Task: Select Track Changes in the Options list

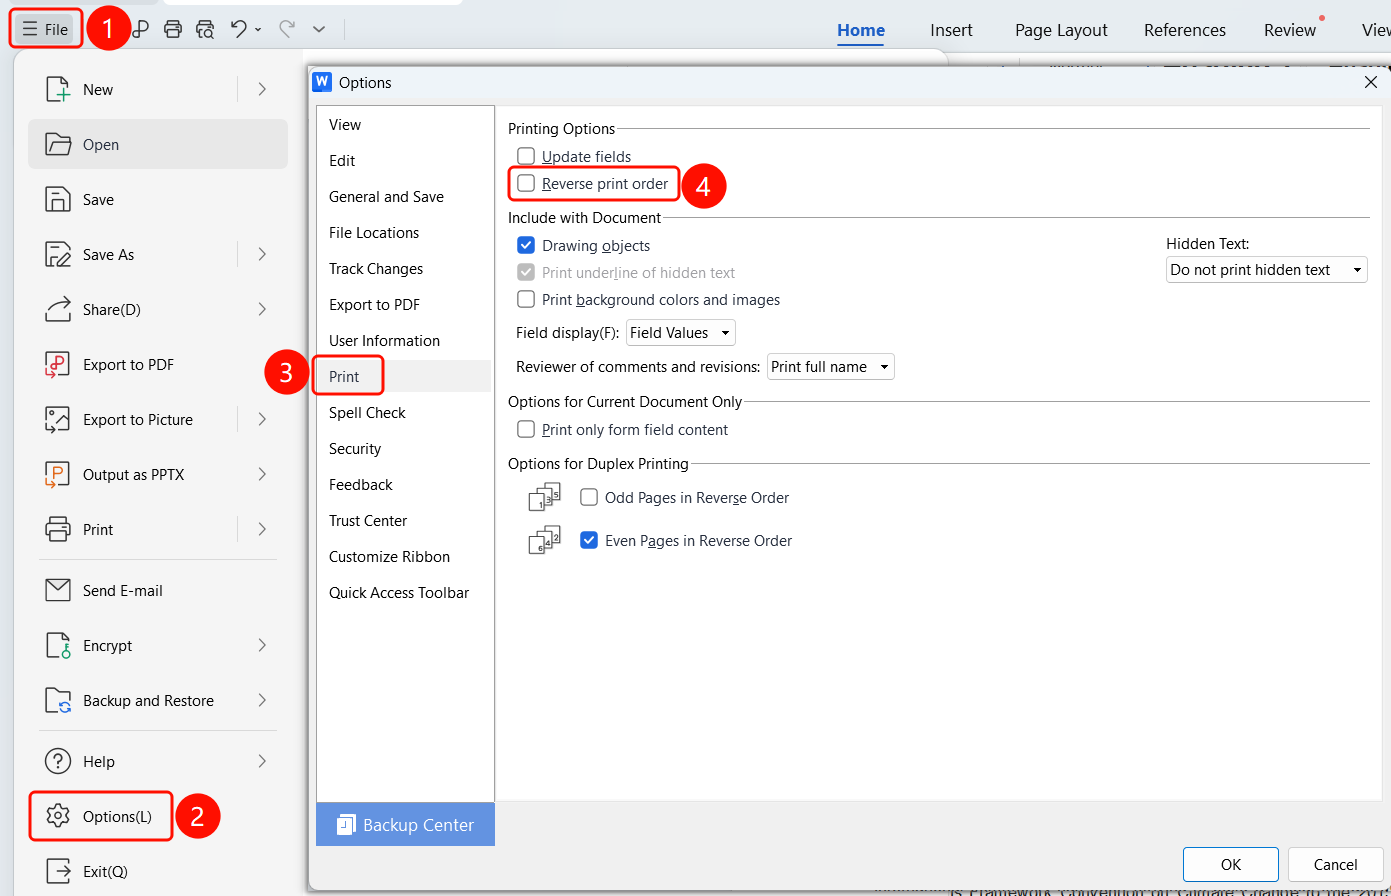Action: click(404, 268)
